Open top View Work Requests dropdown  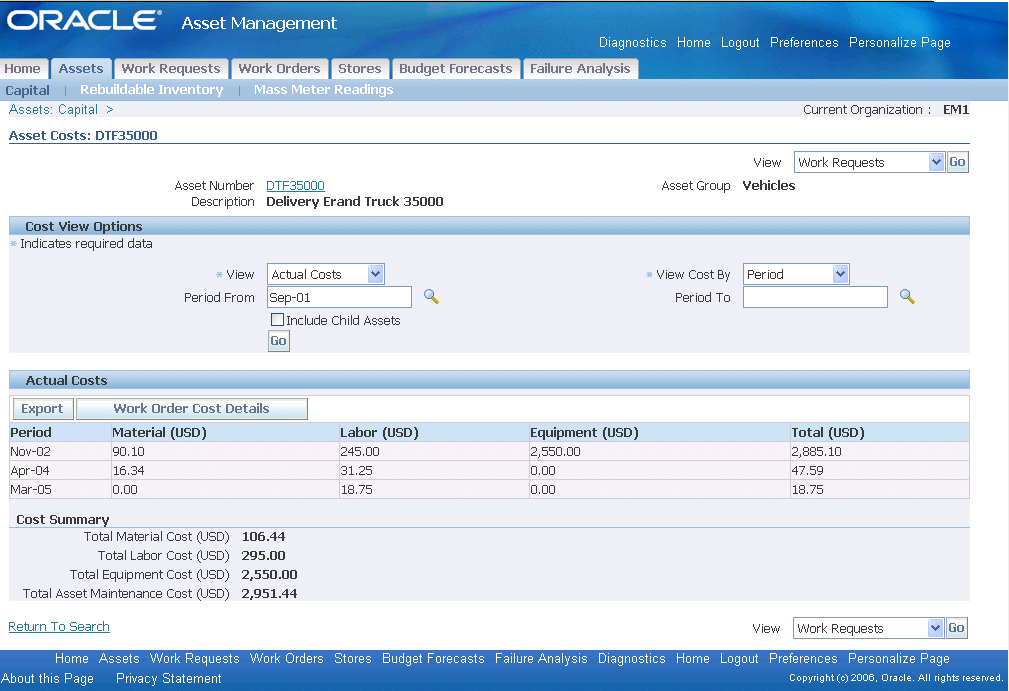coord(869,162)
